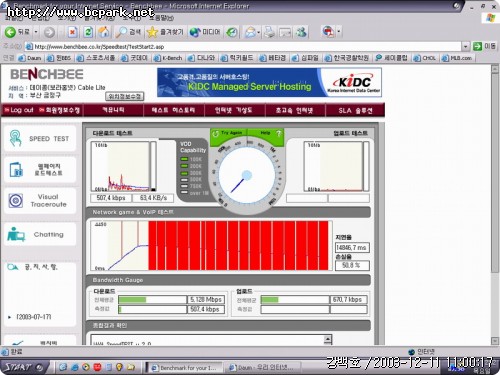This screenshot has width=500, height=375.
Task: Open the History clock icon
Action: 231,32
